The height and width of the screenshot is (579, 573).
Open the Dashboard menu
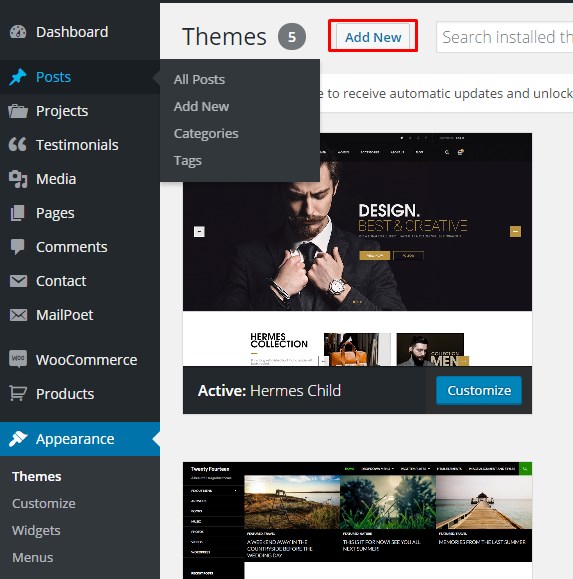80,32
